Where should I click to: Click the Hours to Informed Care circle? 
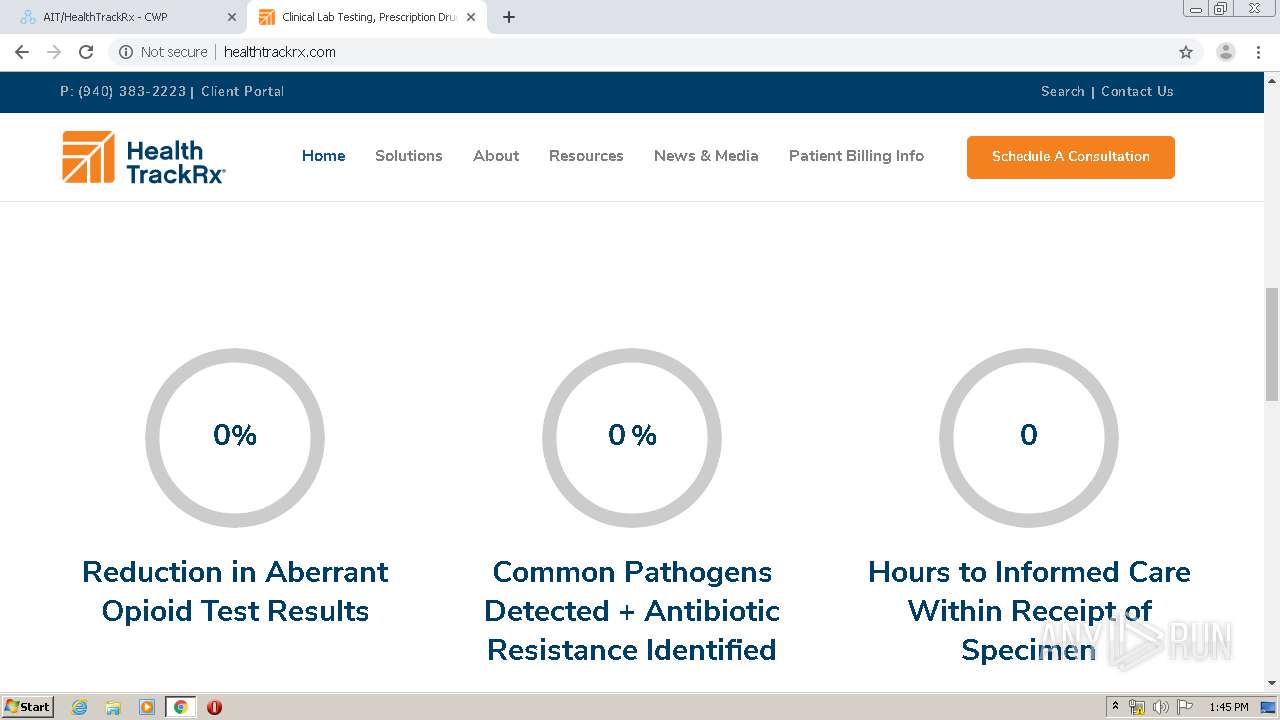[1029, 437]
